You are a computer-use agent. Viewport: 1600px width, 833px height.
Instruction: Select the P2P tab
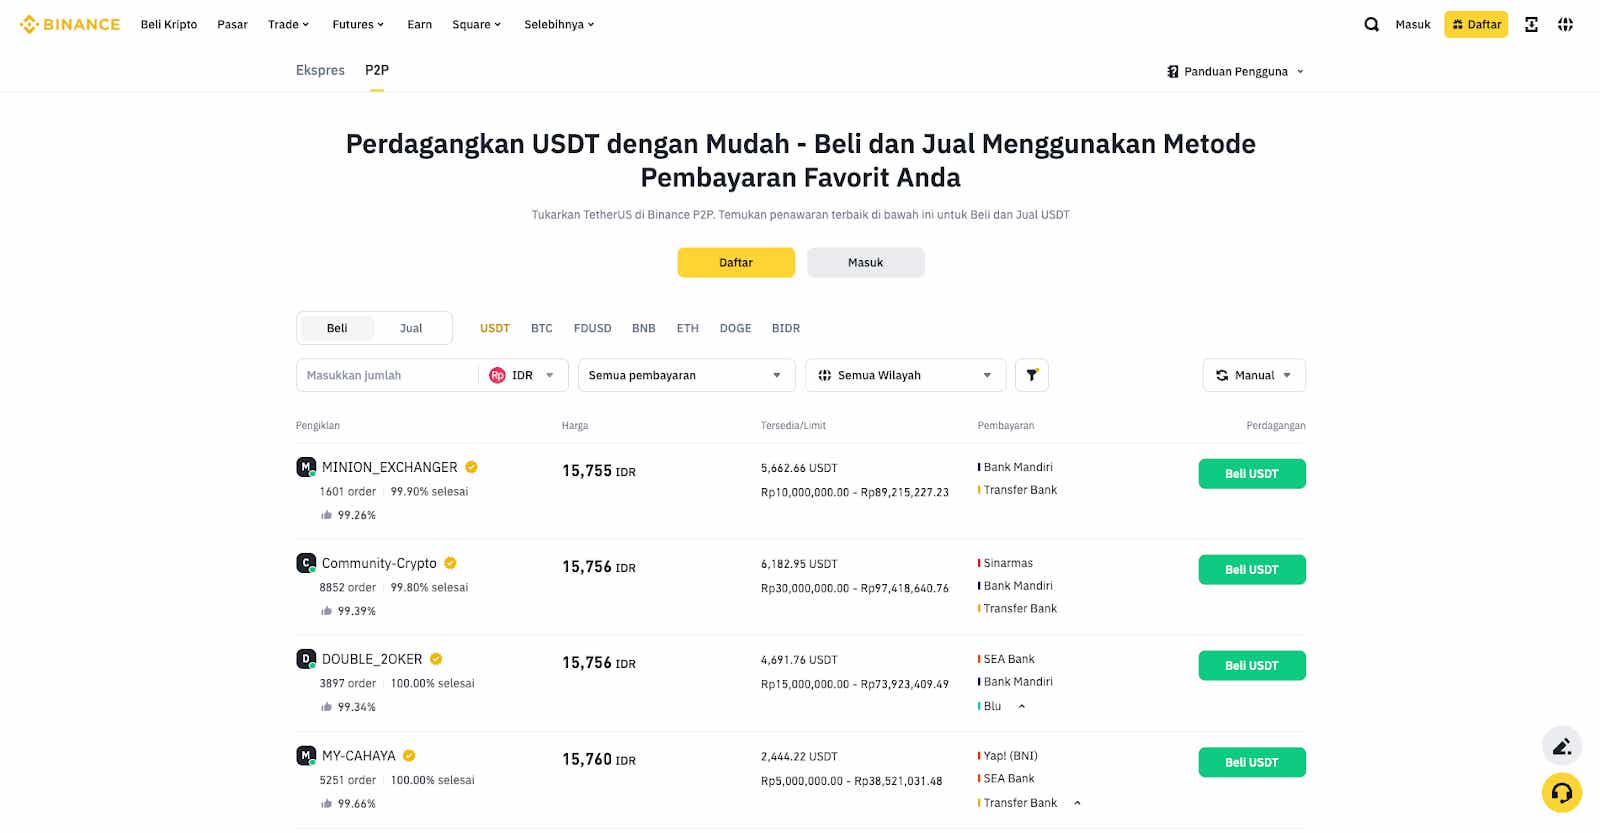click(x=377, y=70)
